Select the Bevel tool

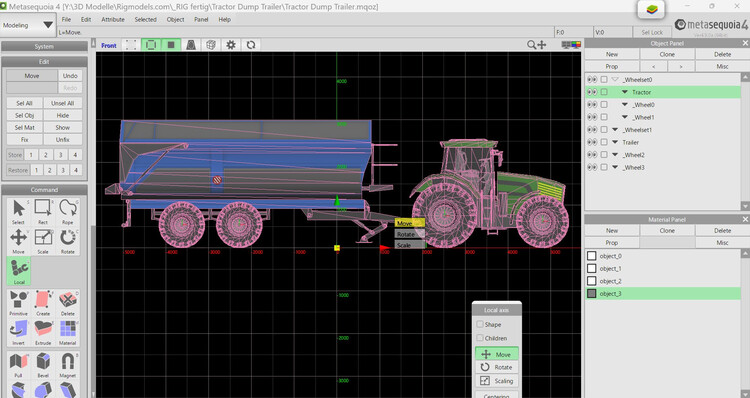click(43, 365)
